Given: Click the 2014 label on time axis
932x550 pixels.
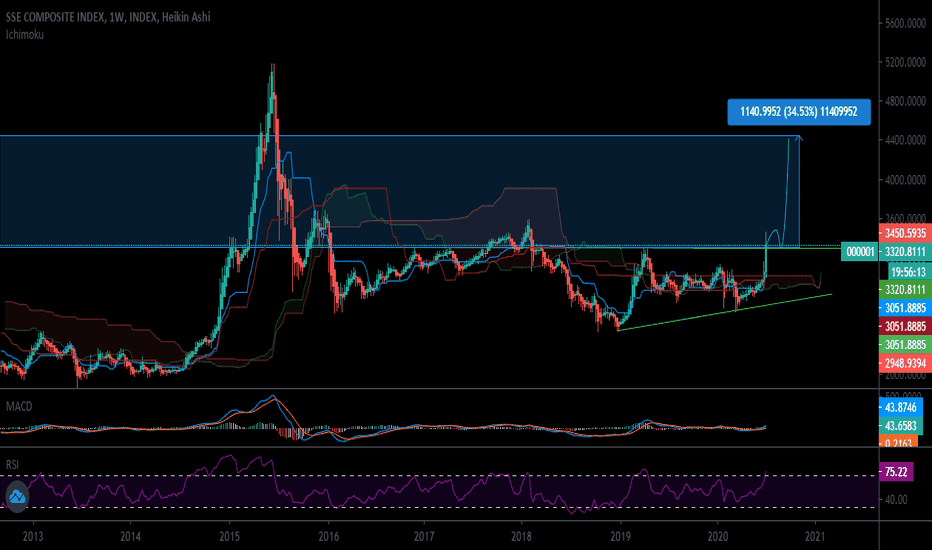Looking at the screenshot, I should 130,537.
